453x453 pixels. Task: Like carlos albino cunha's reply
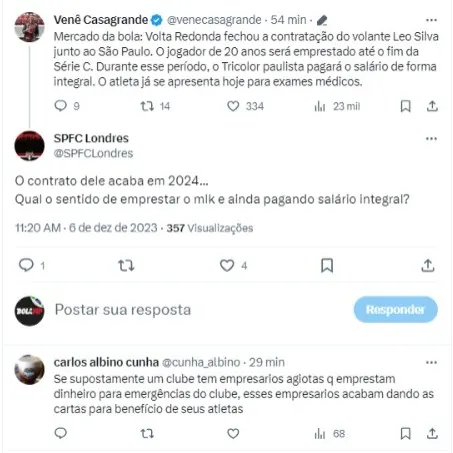click(x=233, y=433)
